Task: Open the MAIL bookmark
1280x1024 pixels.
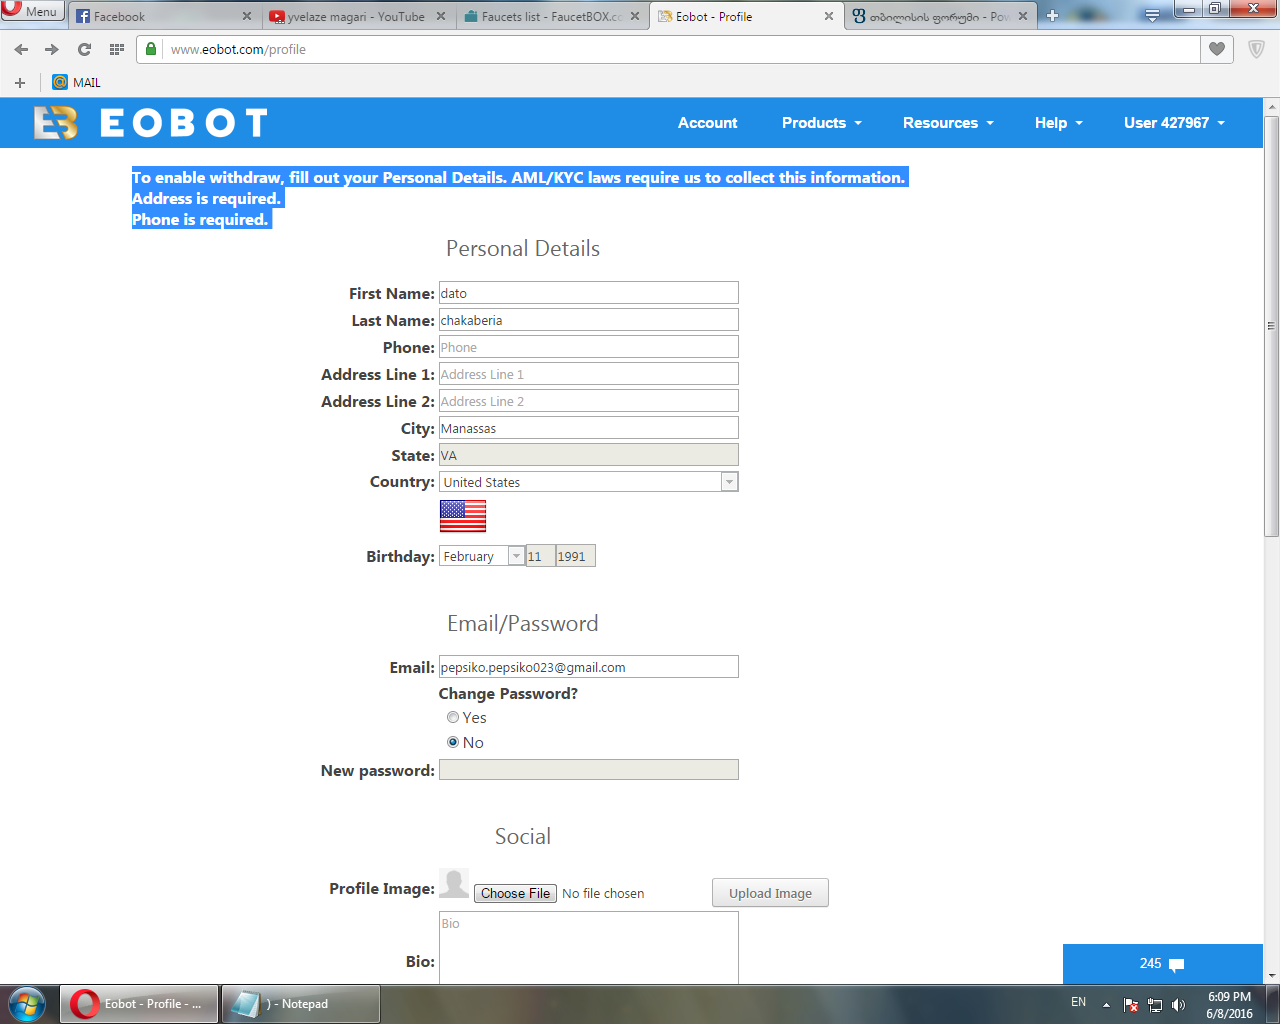Action: (x=77, y=83)
